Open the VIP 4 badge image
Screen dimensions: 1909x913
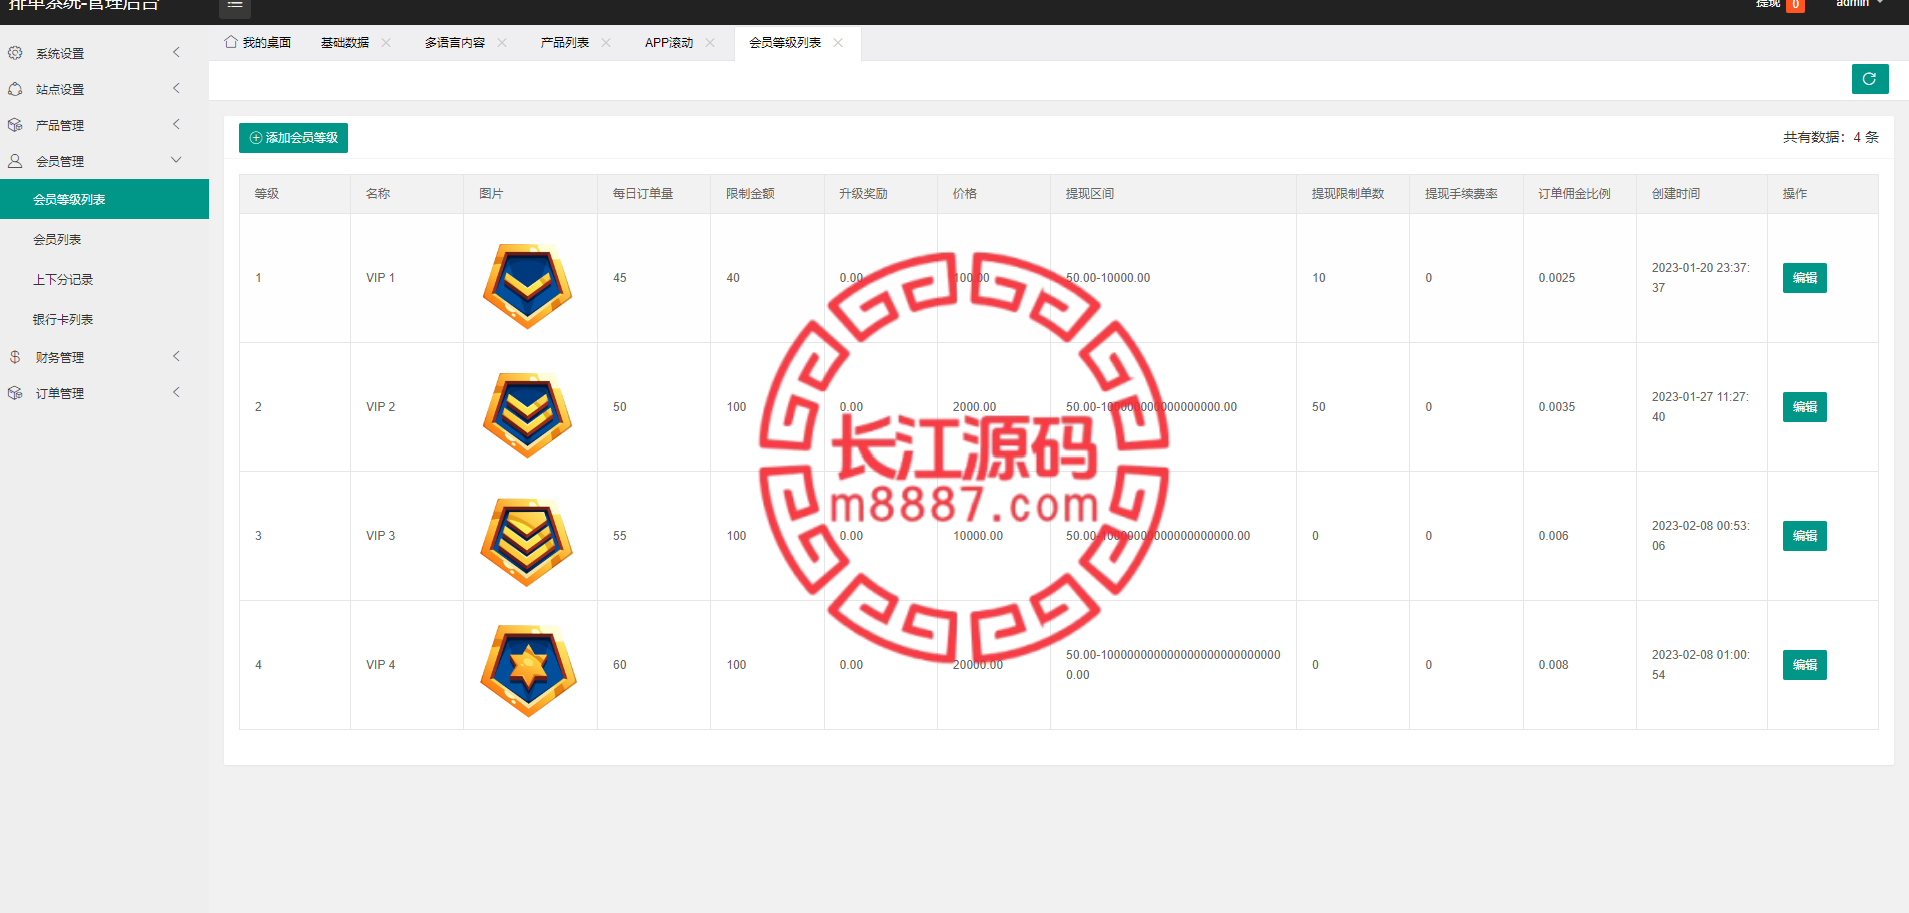(528, 671)
